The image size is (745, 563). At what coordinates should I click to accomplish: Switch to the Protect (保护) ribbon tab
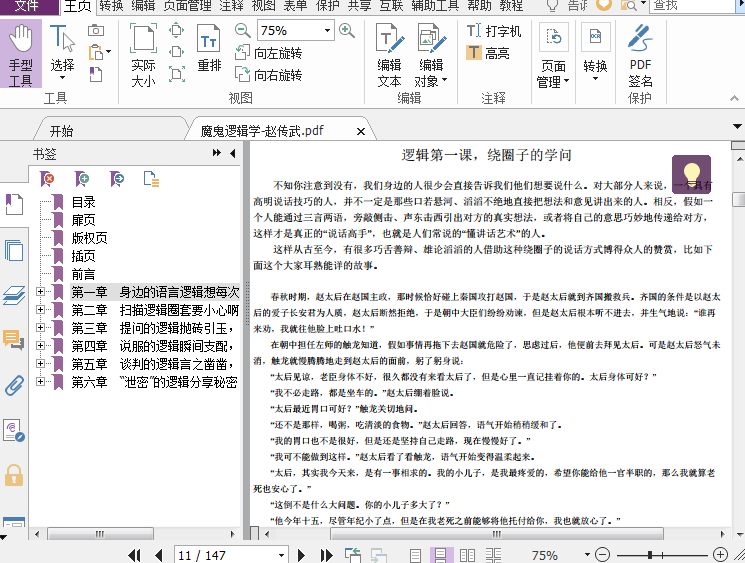pos(327,6)
